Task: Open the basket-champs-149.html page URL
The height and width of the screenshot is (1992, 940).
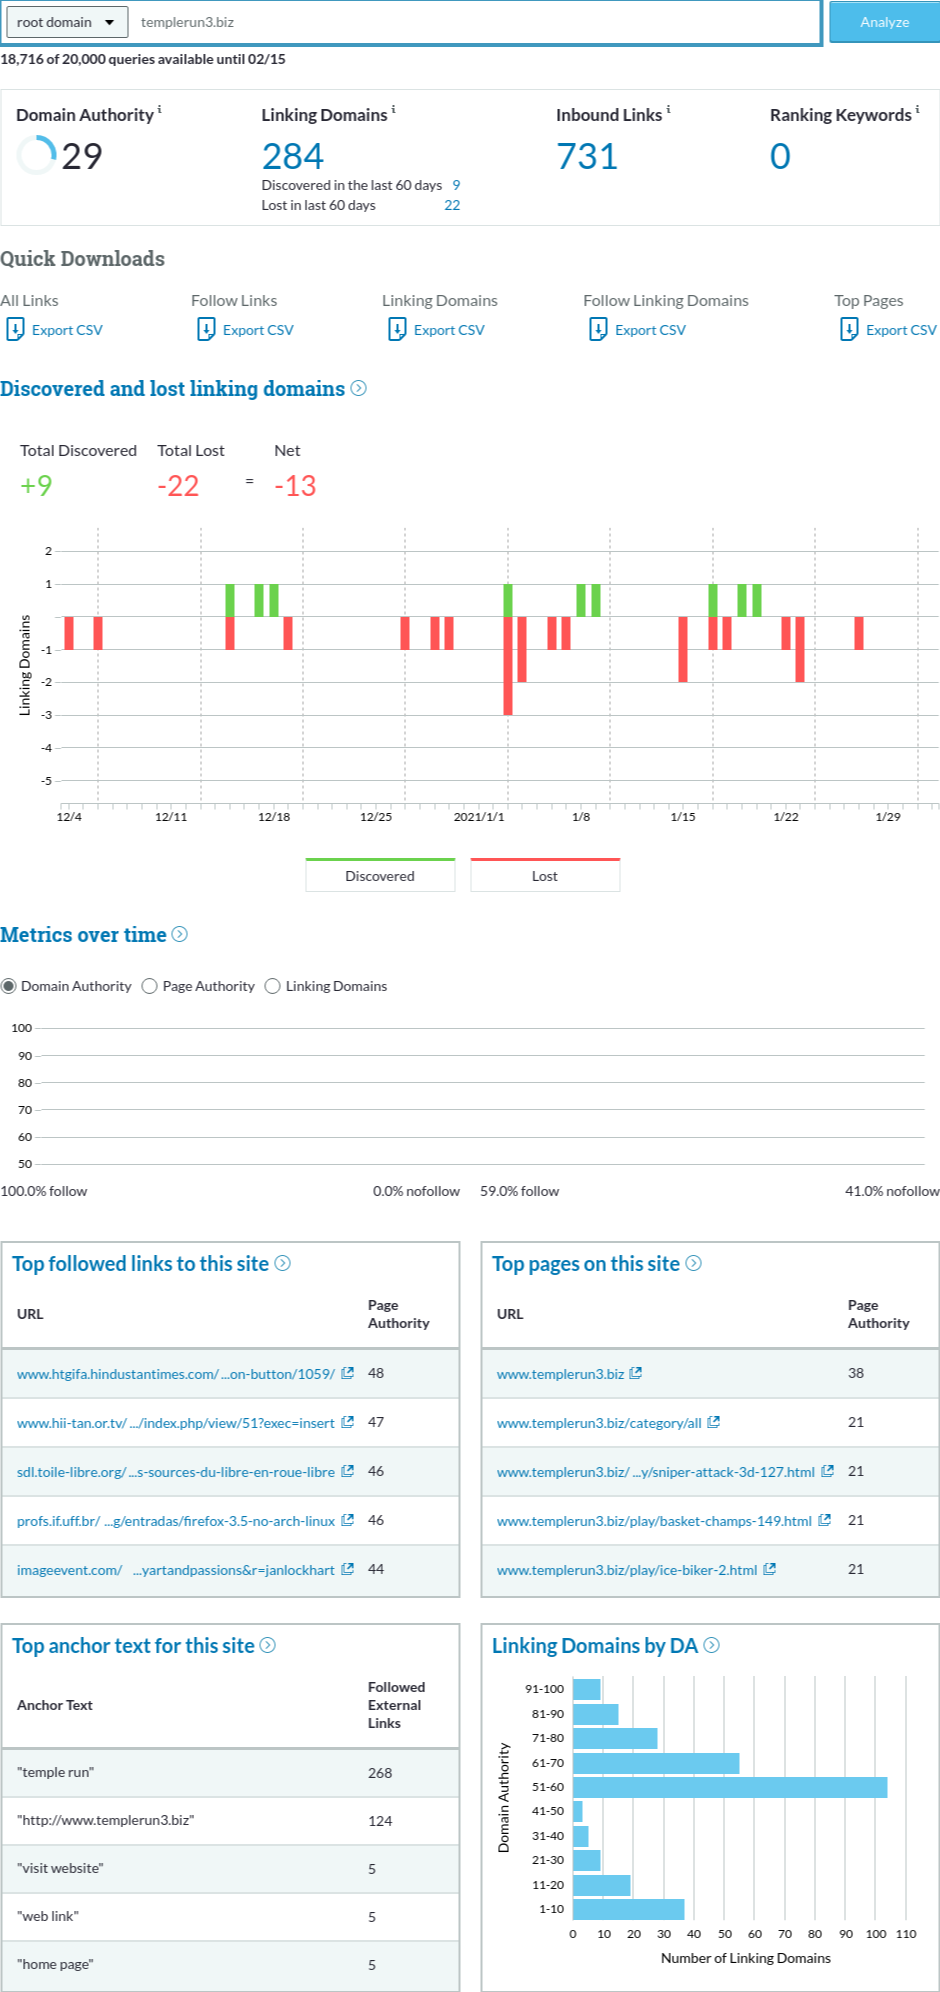Action: 654,1521
